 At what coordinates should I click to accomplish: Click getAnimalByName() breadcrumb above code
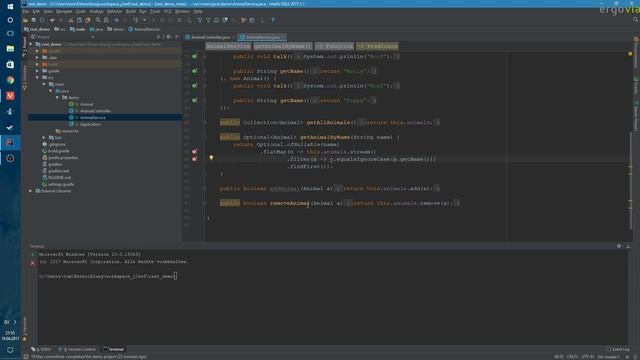point(282,46)
